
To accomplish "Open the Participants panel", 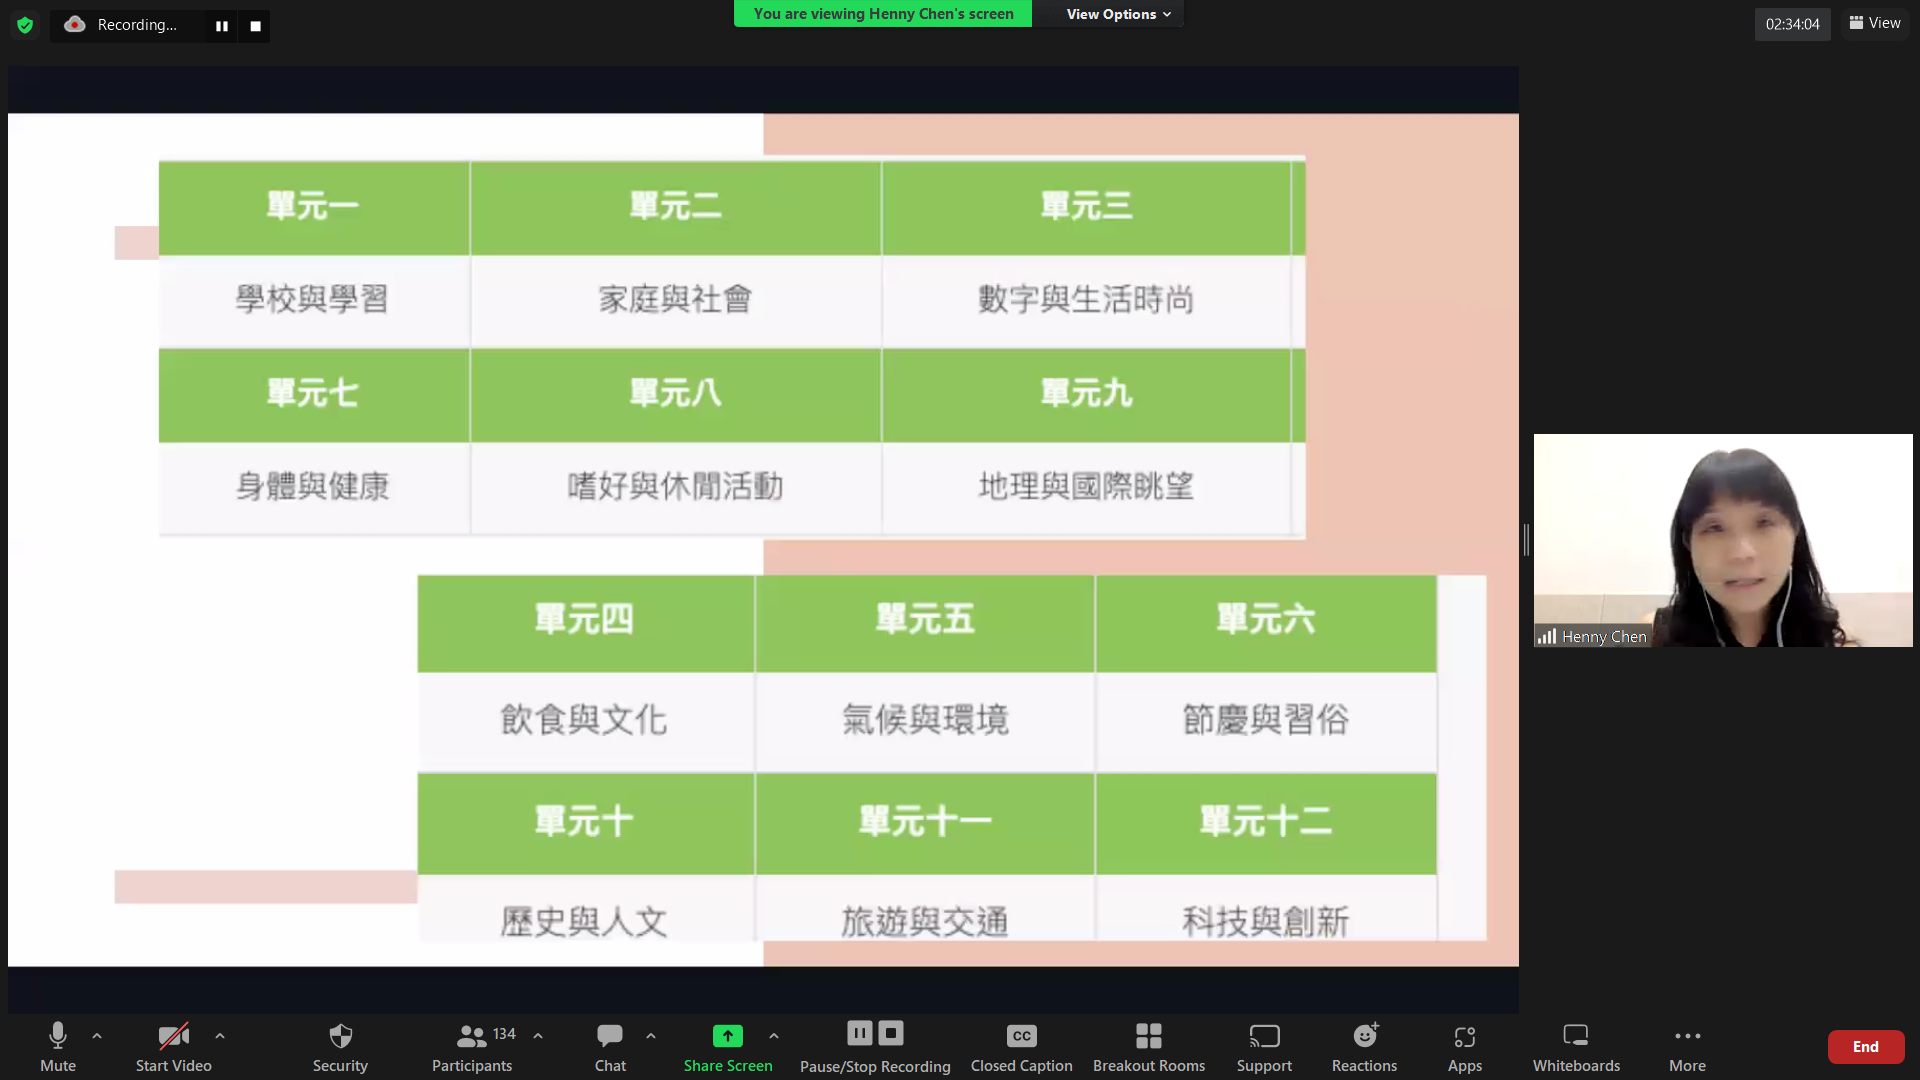I will [471, 1045].
